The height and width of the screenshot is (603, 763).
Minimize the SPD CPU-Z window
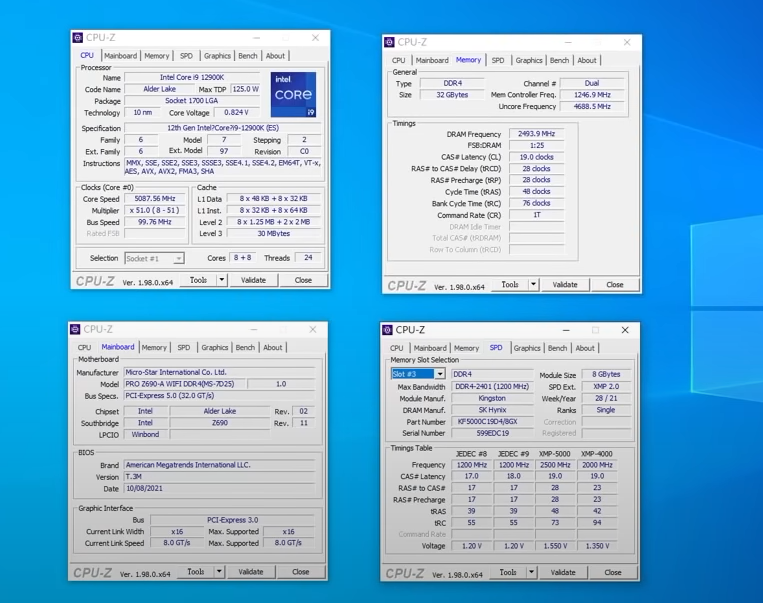coord(566,330)
